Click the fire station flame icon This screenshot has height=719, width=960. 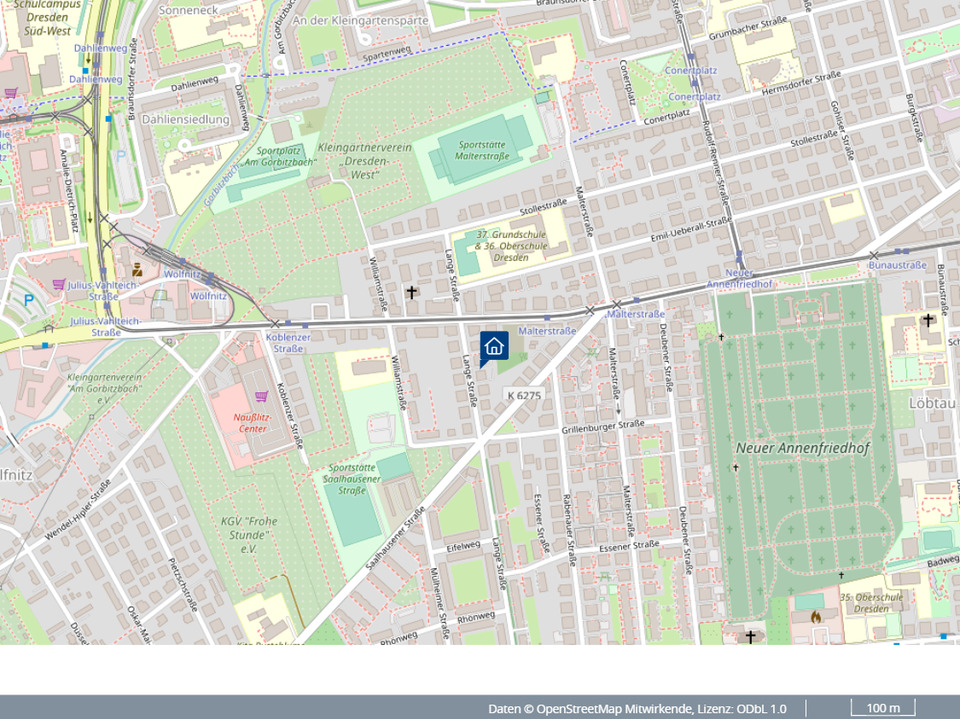815,617
